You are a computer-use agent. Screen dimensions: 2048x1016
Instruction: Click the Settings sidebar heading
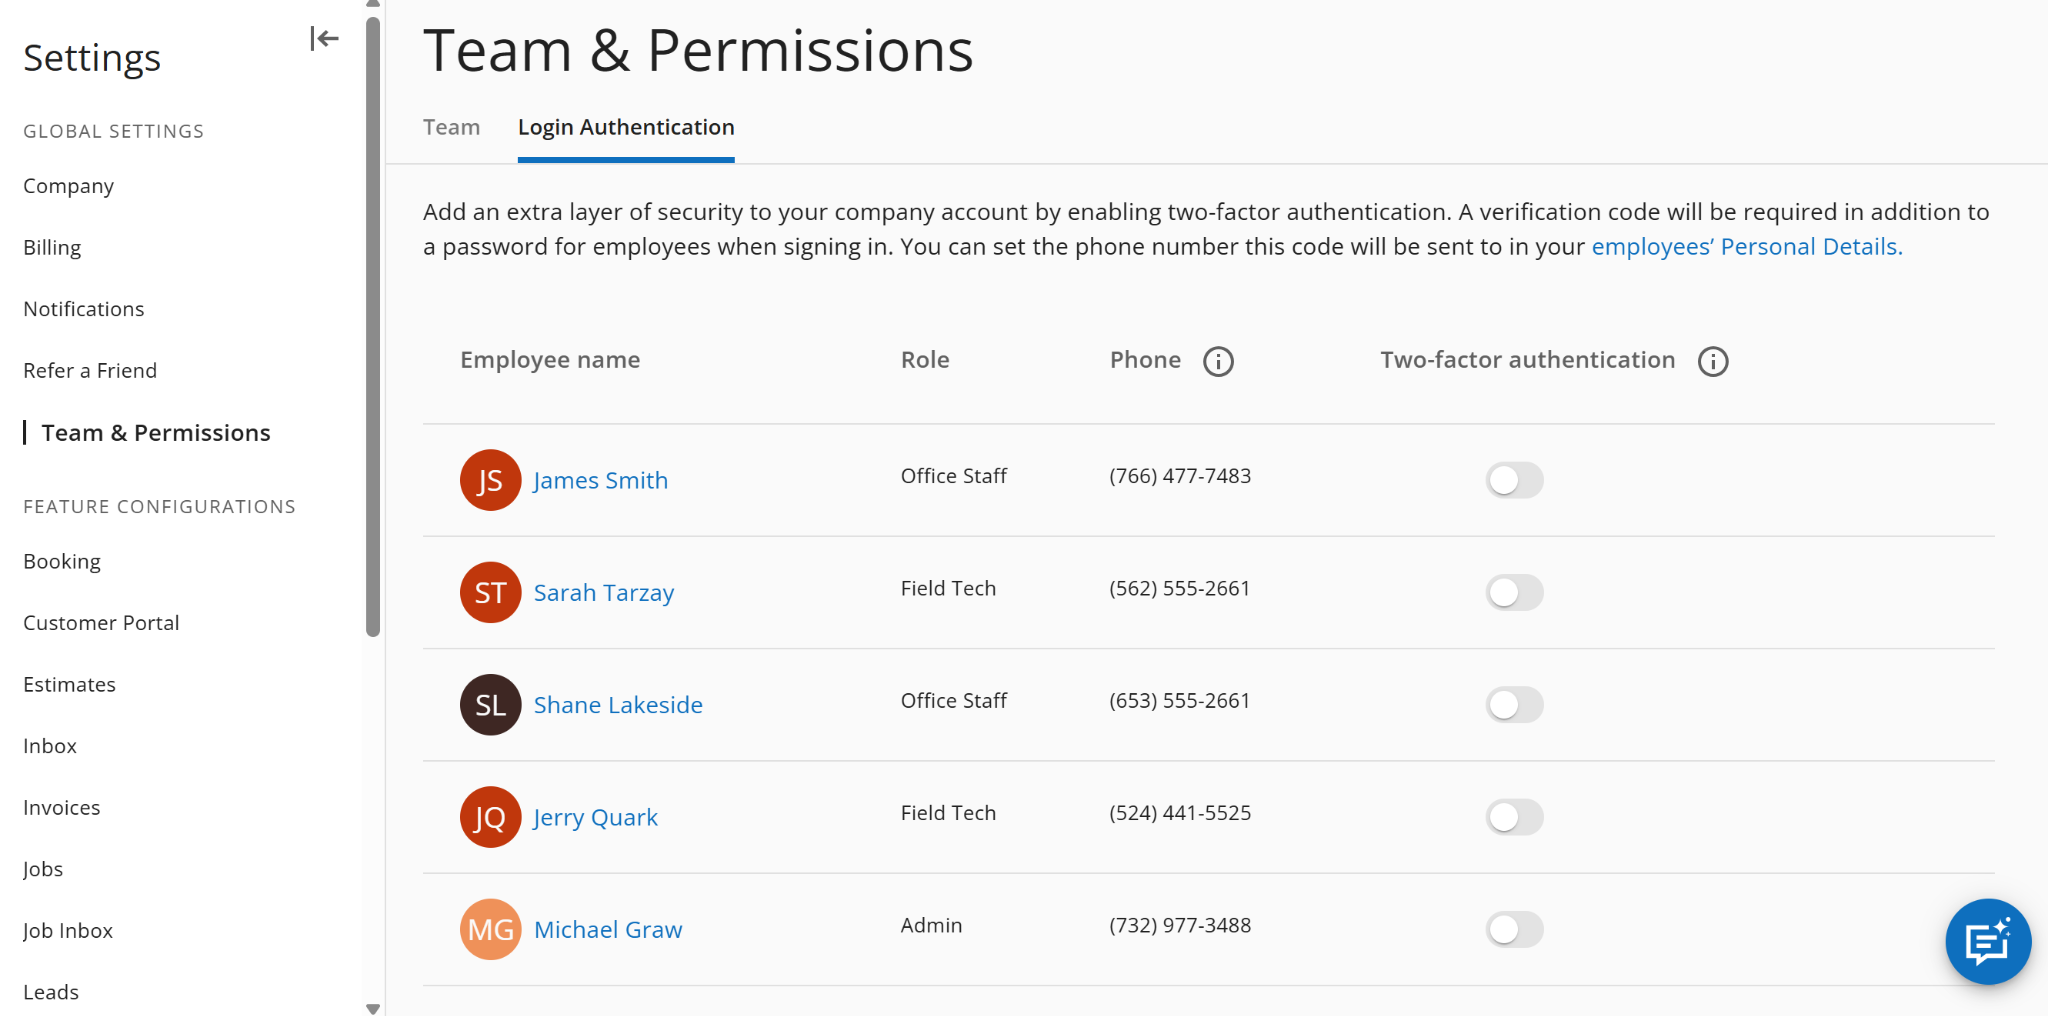92,58
